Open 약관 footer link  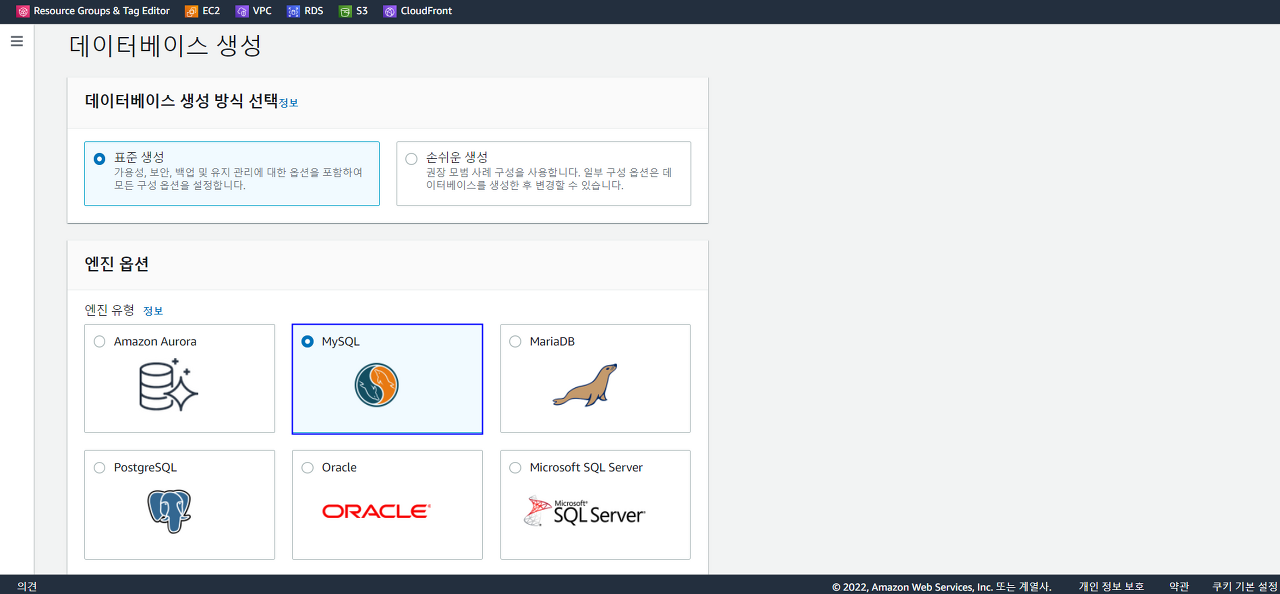pyautogui.click(x=1179, y=587)
